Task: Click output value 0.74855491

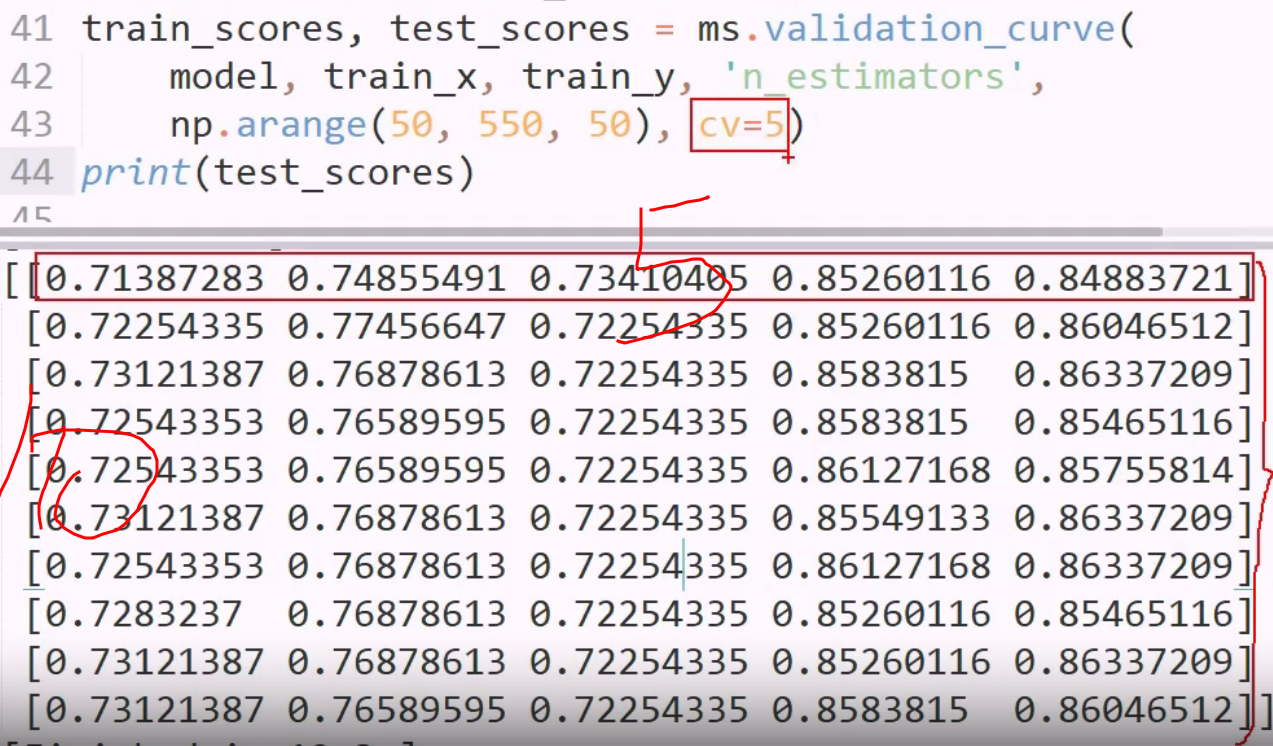Action: click(397, 277)
